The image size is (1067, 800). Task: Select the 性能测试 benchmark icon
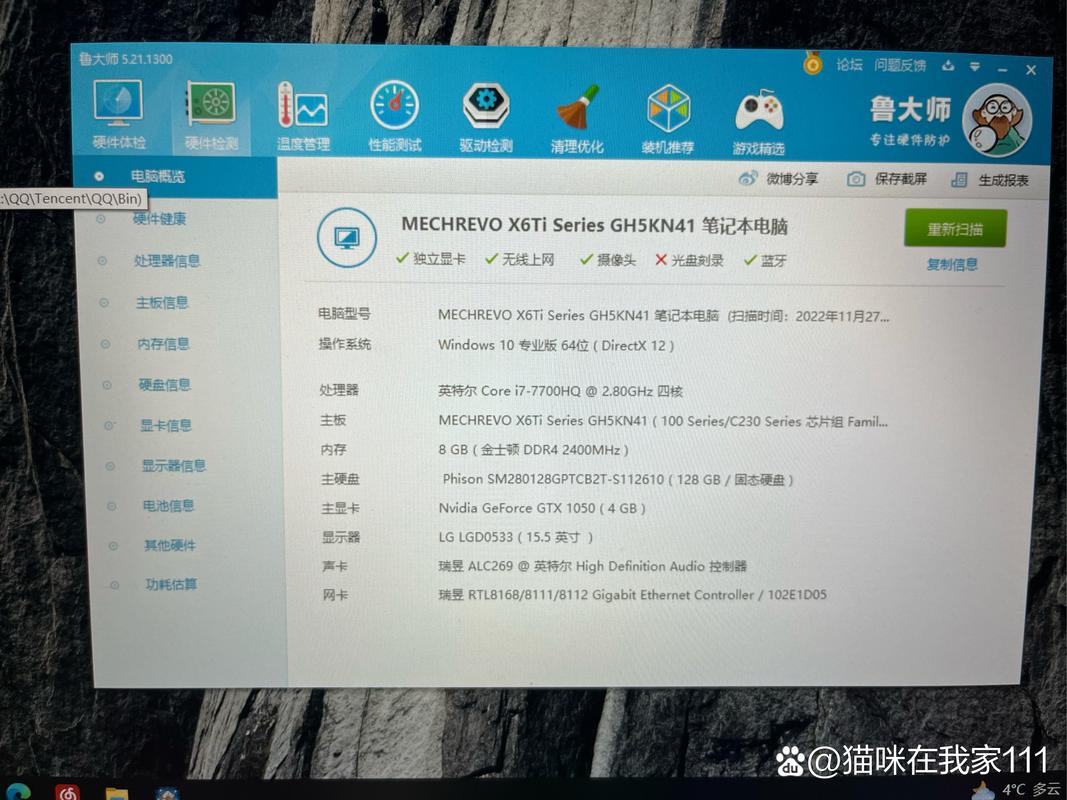[394, 113]
